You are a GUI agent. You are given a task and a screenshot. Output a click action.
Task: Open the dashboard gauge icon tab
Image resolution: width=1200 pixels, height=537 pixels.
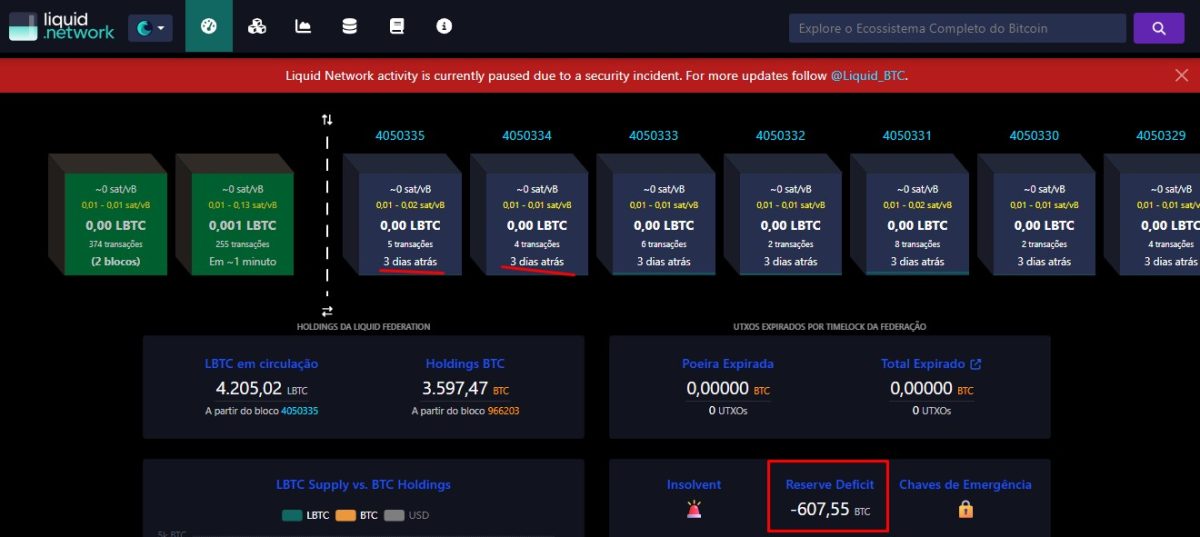[208, 27]
